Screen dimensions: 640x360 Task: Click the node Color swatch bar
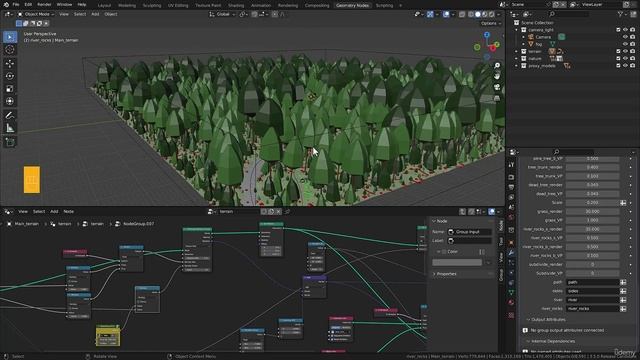coord(457,262)
